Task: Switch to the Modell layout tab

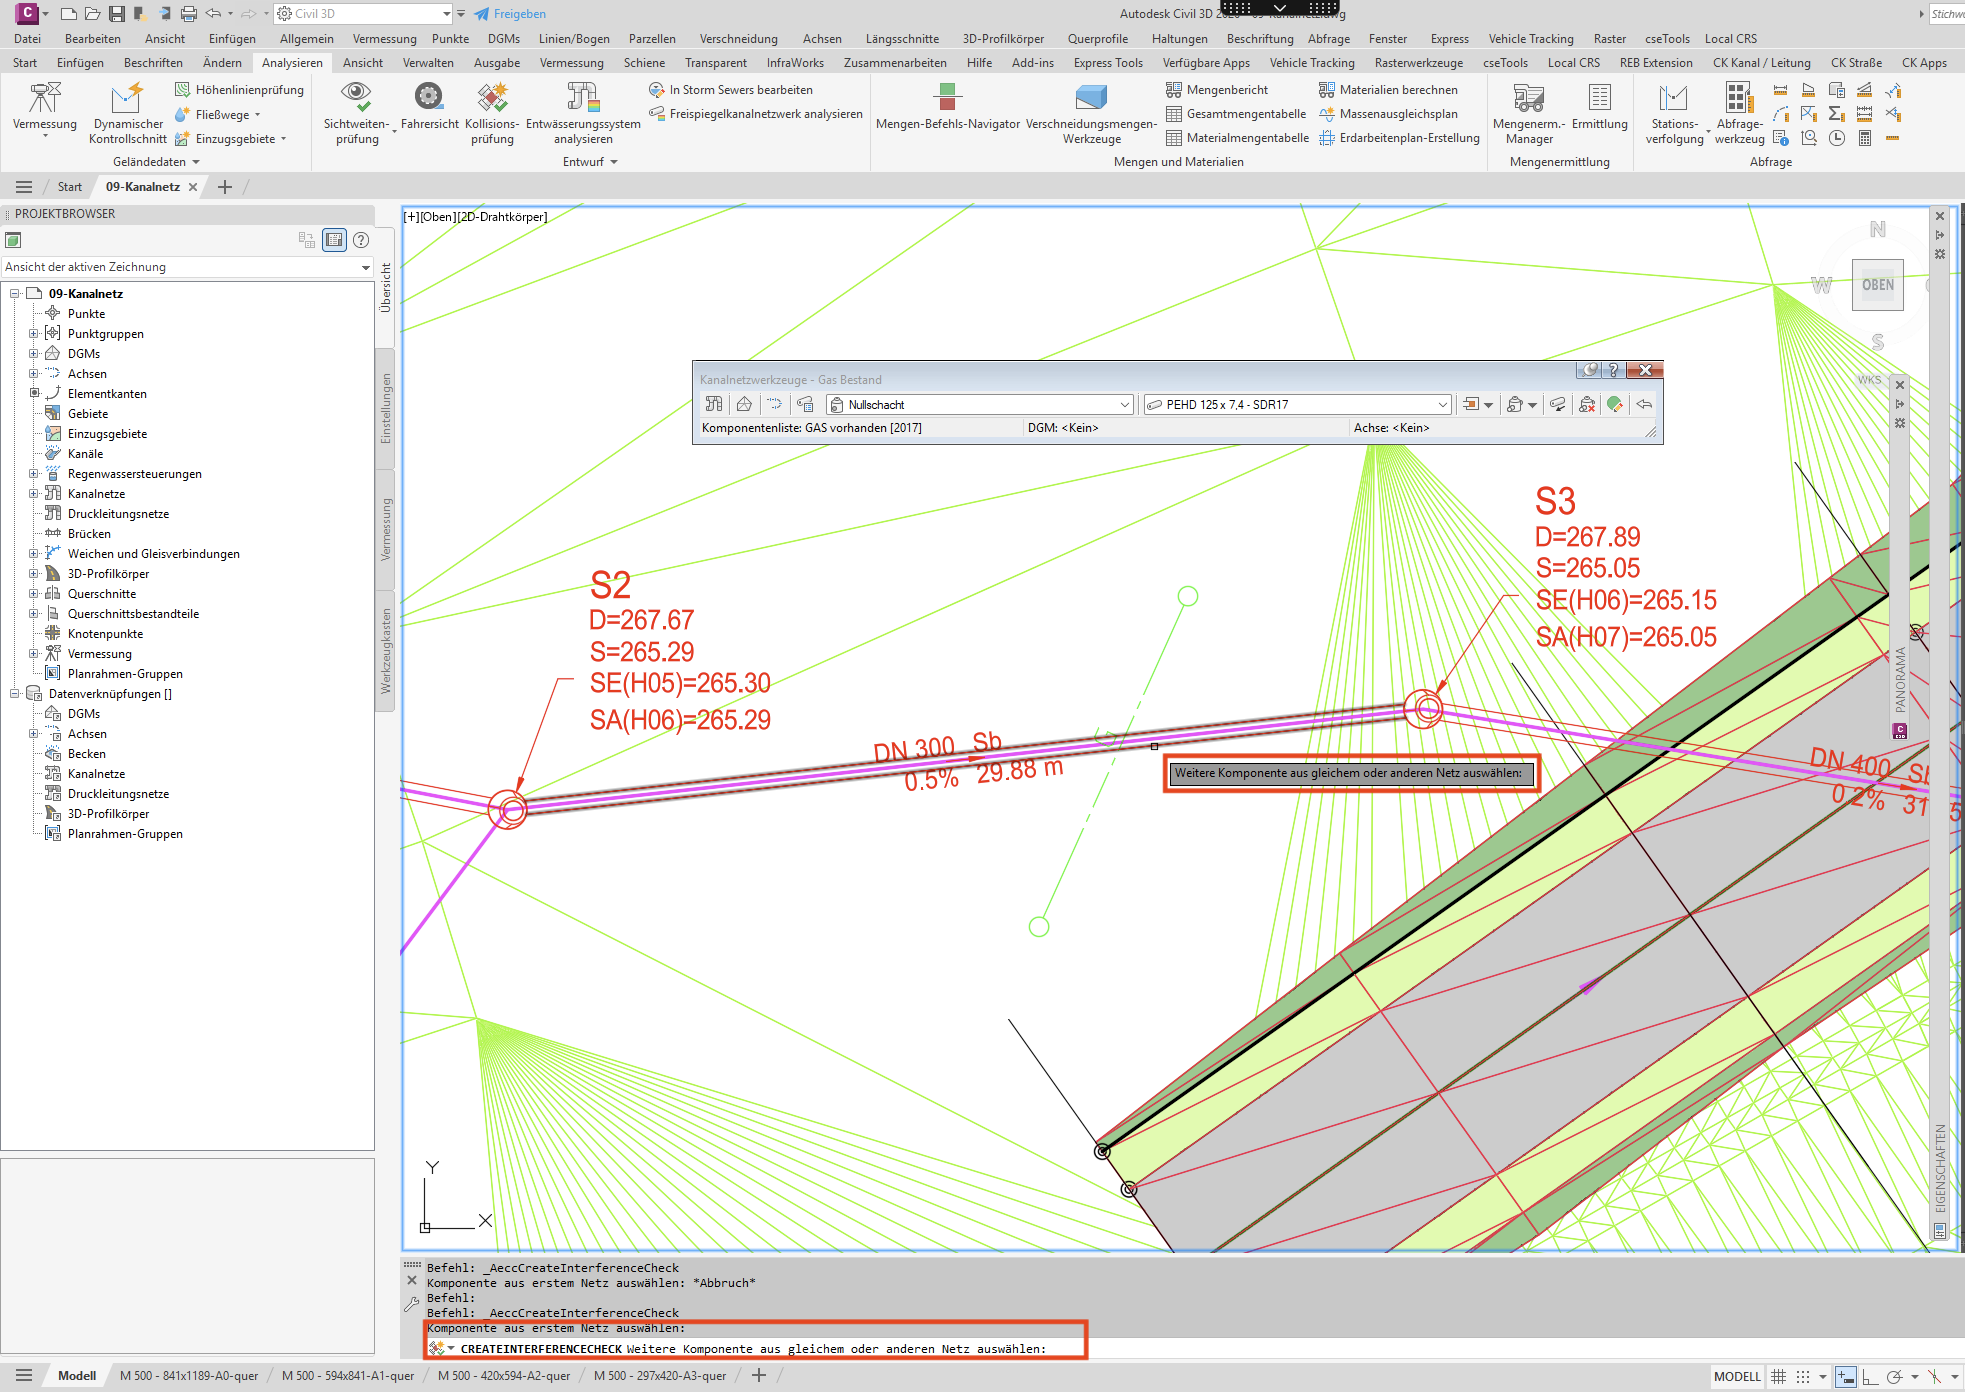Action: [77, 1376]
